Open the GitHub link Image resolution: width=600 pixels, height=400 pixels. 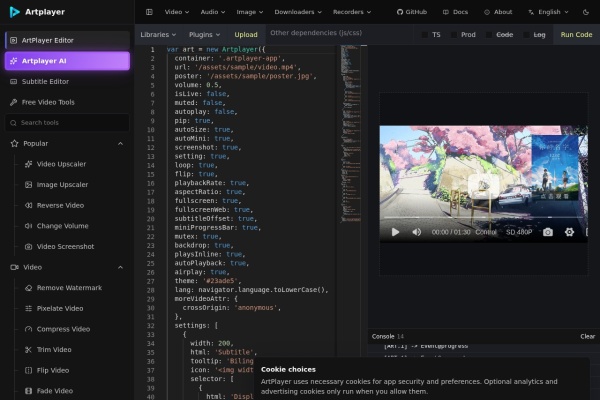[x=412, y=12]
